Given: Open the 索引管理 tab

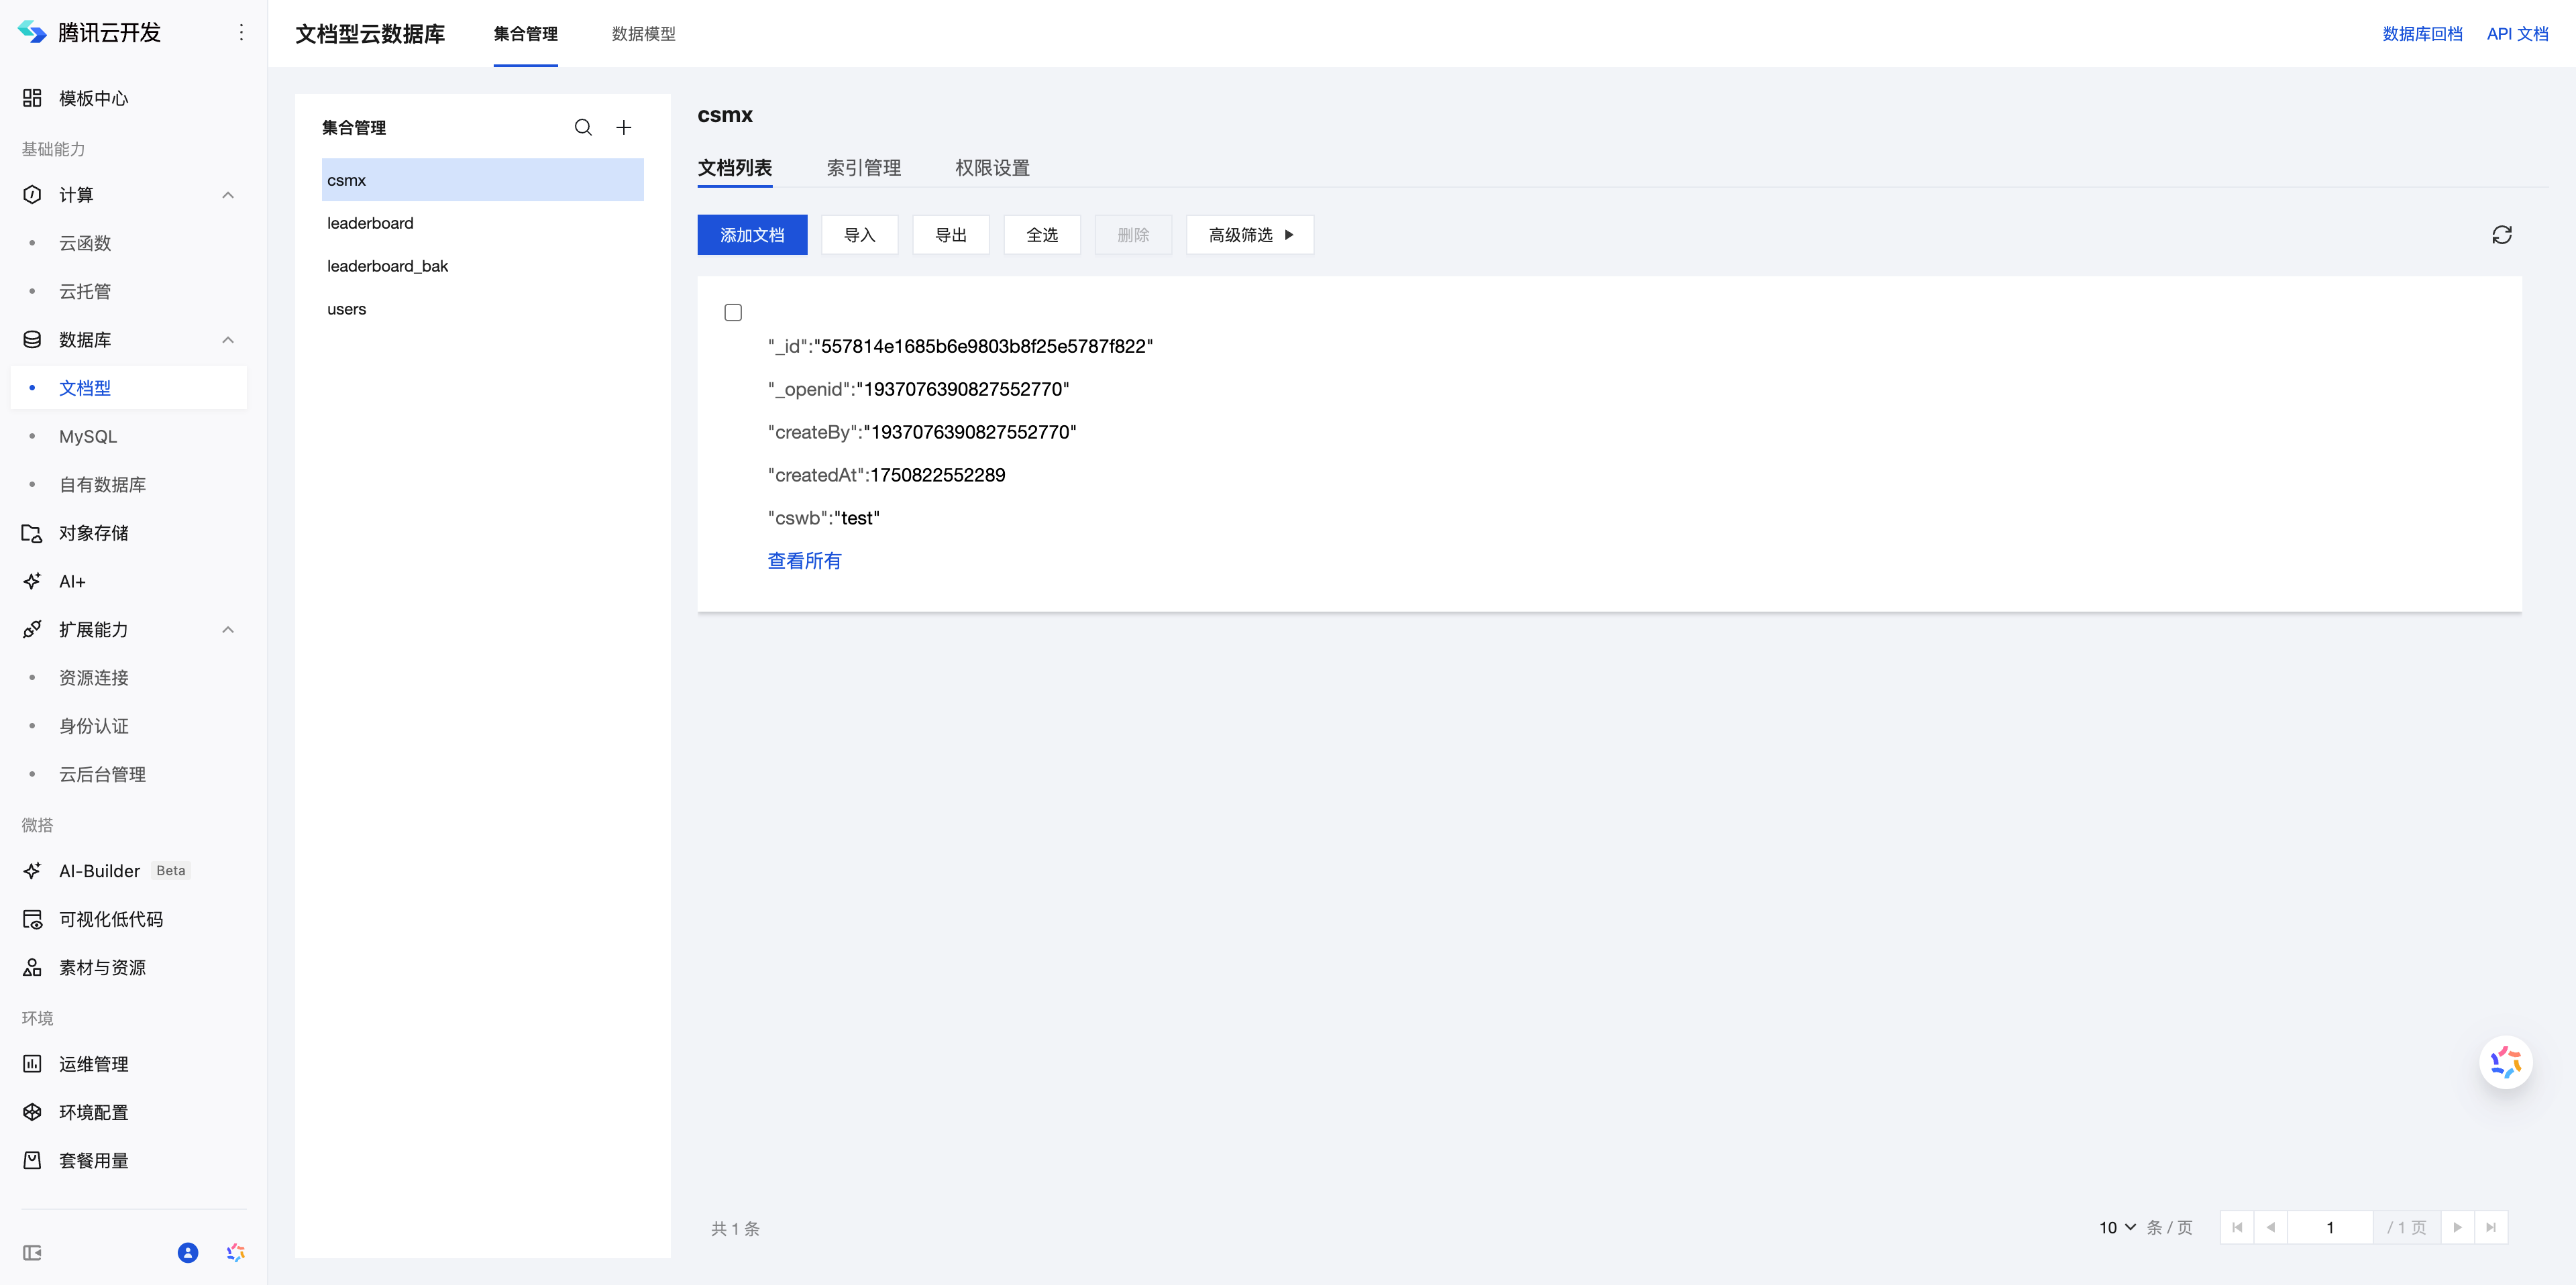Looking at the screenshot, I should (x=864, y=167).
